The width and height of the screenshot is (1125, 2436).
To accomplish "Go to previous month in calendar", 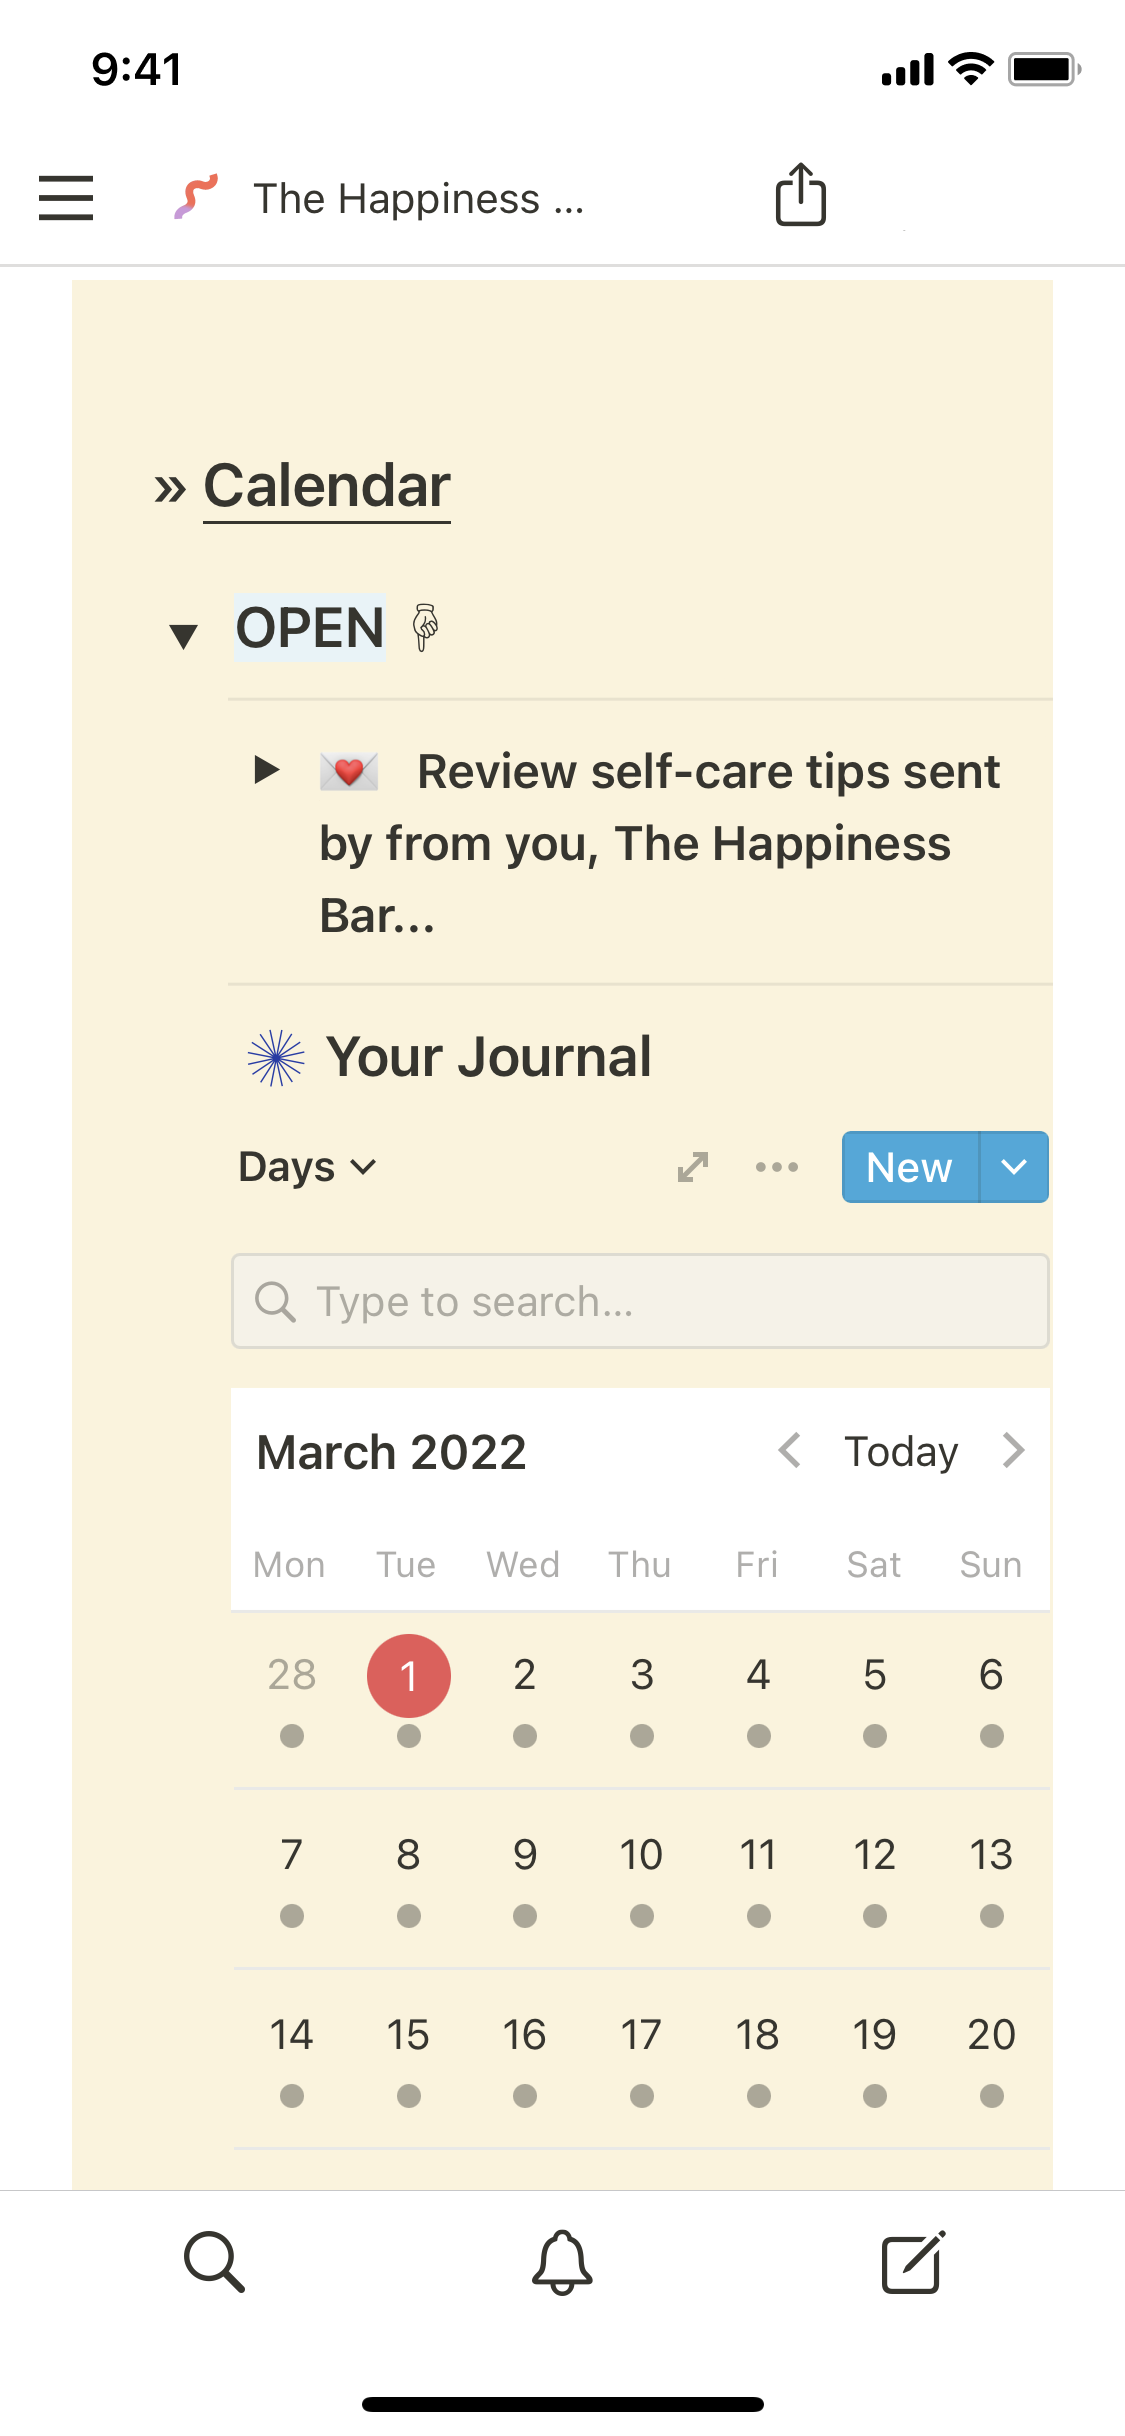I will [x=790, y=1451].
